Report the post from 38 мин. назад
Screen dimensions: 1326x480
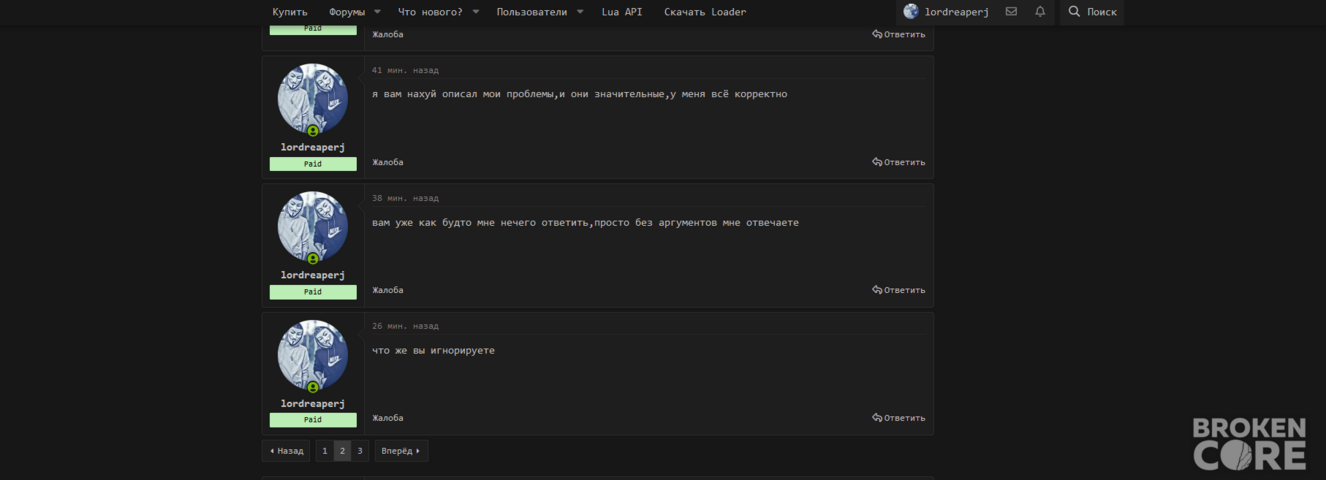388,290
